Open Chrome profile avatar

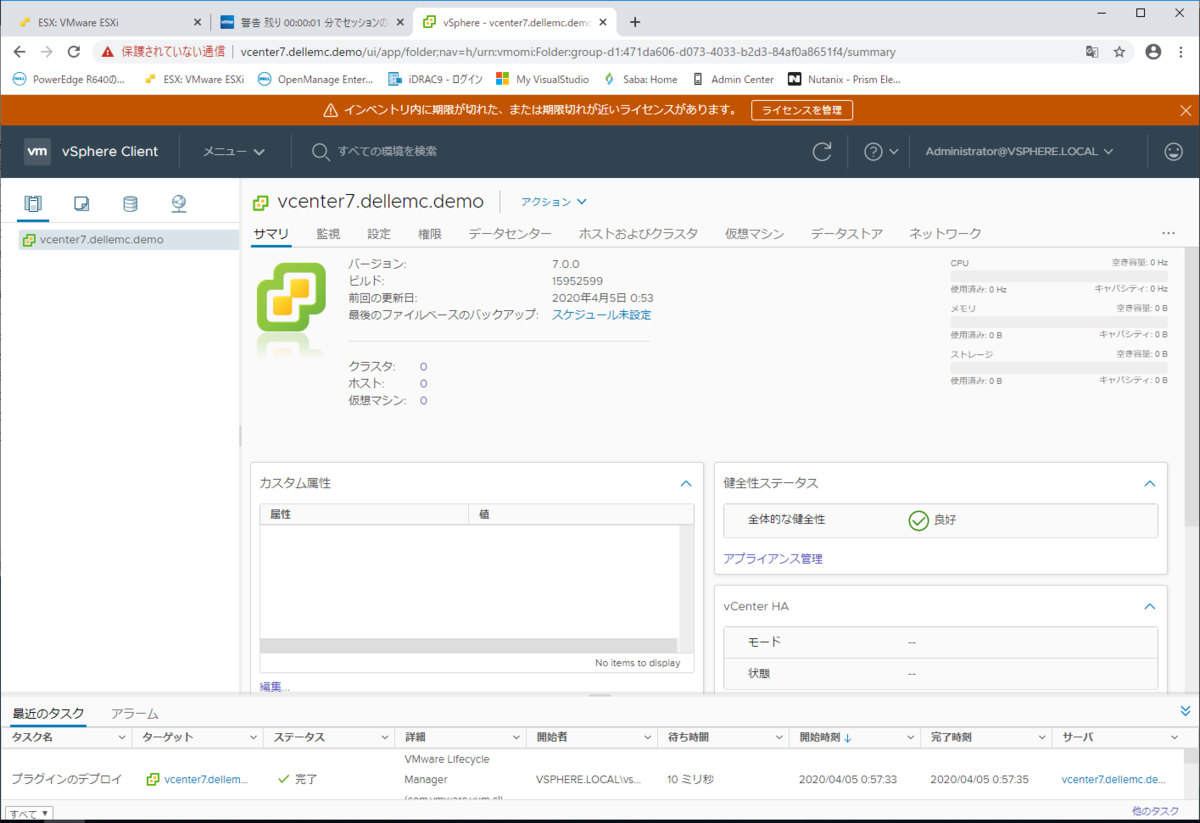pos(1153,52)
